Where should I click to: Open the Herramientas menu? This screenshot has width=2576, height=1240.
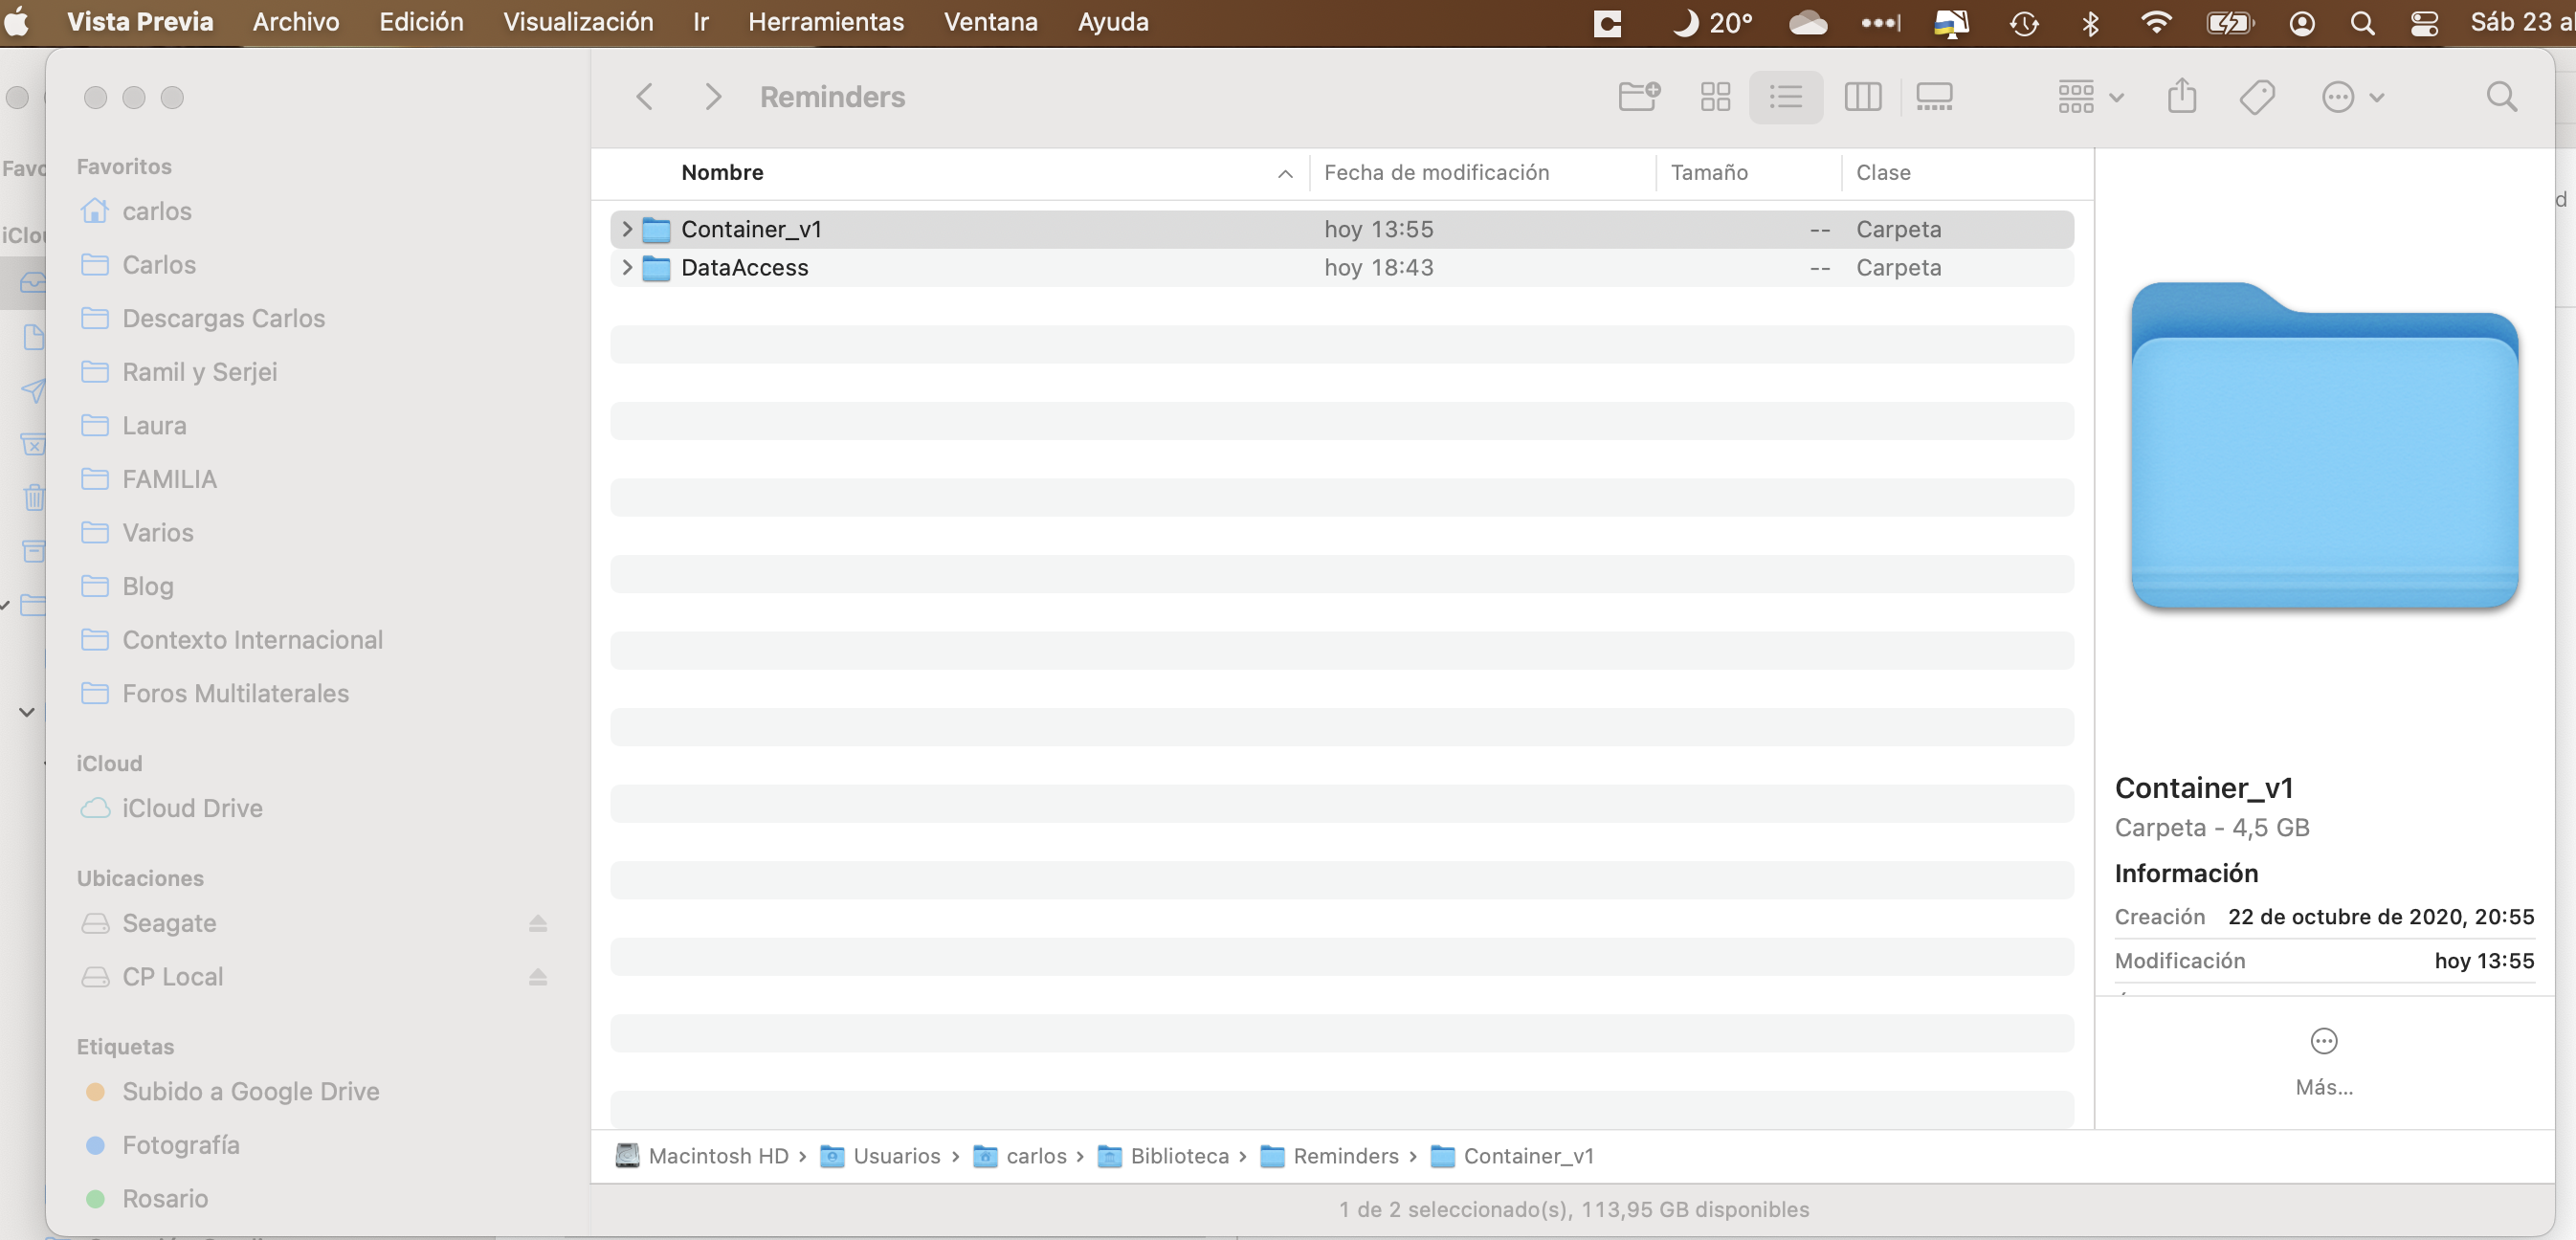826,22
